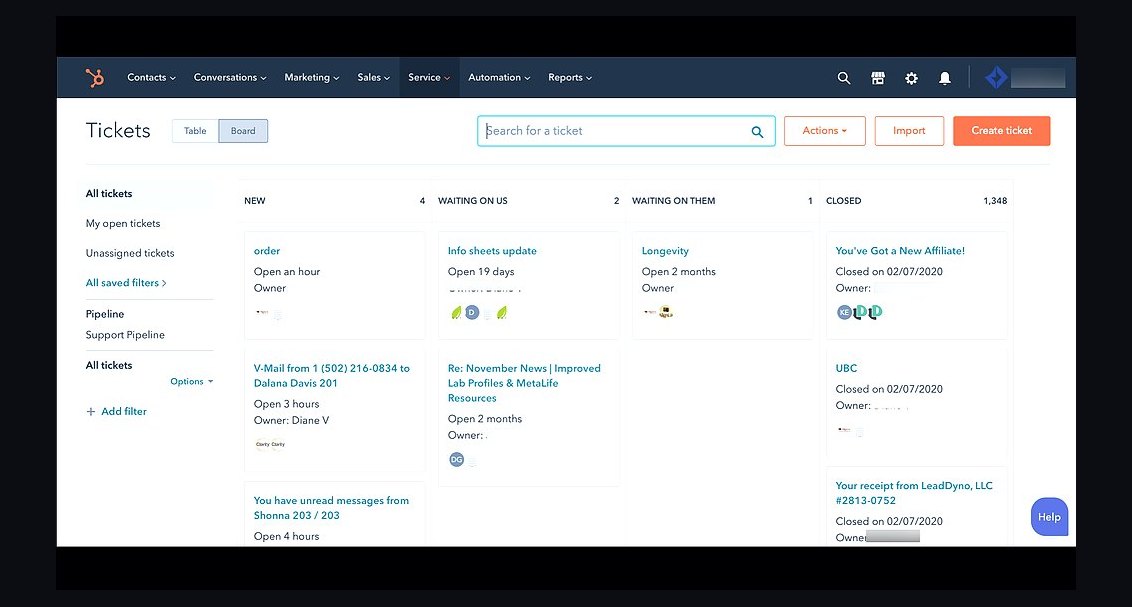Open the settings gear icon
This screenshot has width=1132, height=607.
coord(912,78)
